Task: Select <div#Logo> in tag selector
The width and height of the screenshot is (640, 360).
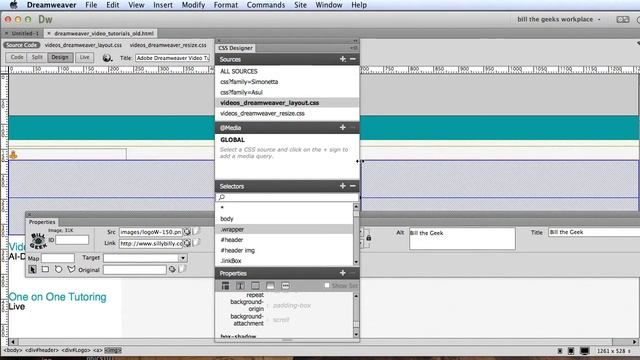Action: (x=76, y=350)
